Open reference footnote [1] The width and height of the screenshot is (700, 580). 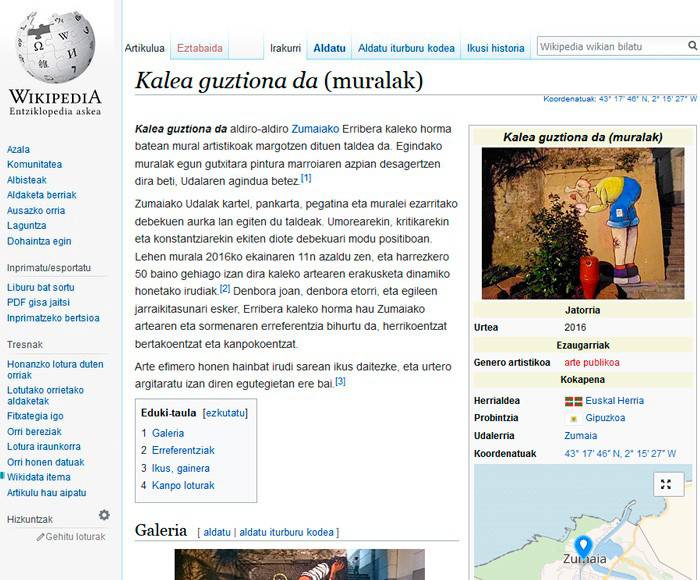pos(306,178)
